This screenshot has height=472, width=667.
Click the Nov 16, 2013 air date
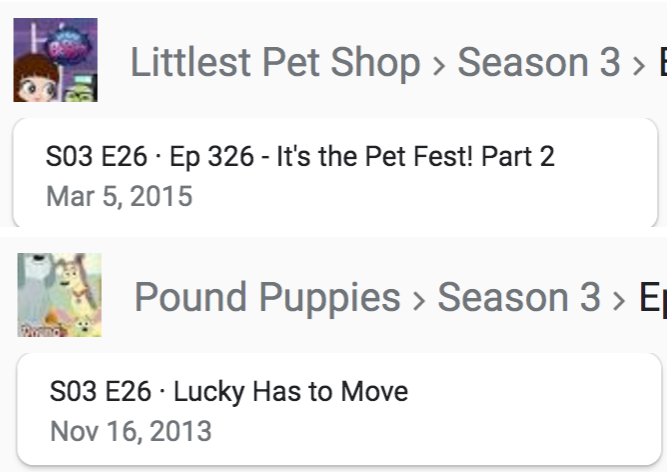[131, 431]
